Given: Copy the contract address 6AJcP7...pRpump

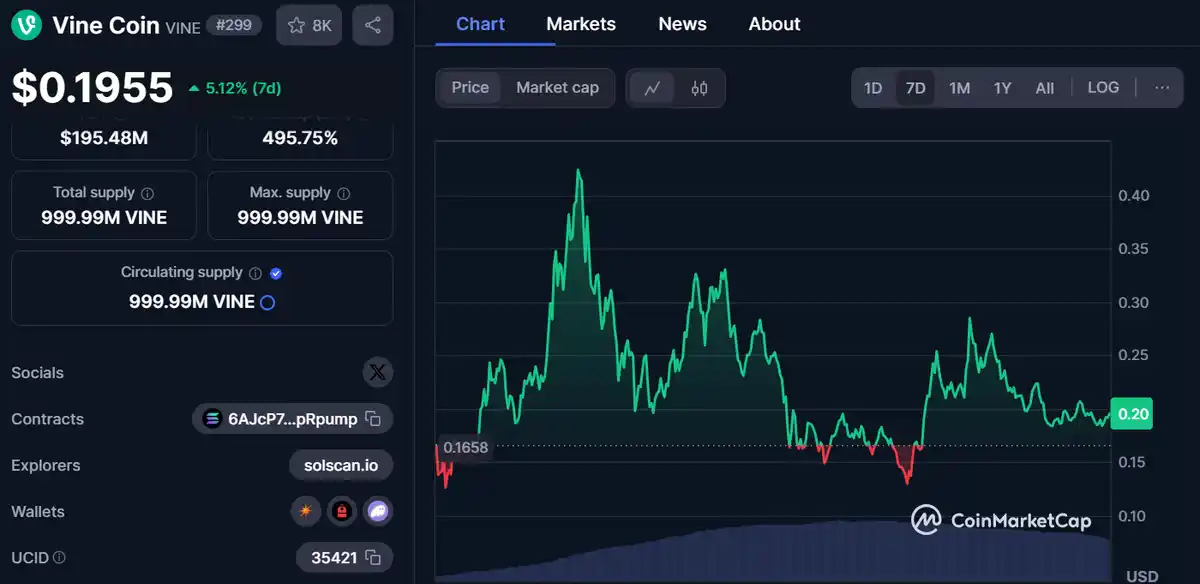Looking at the screenshot, I should pyautogui.click(x=373, y=419).
